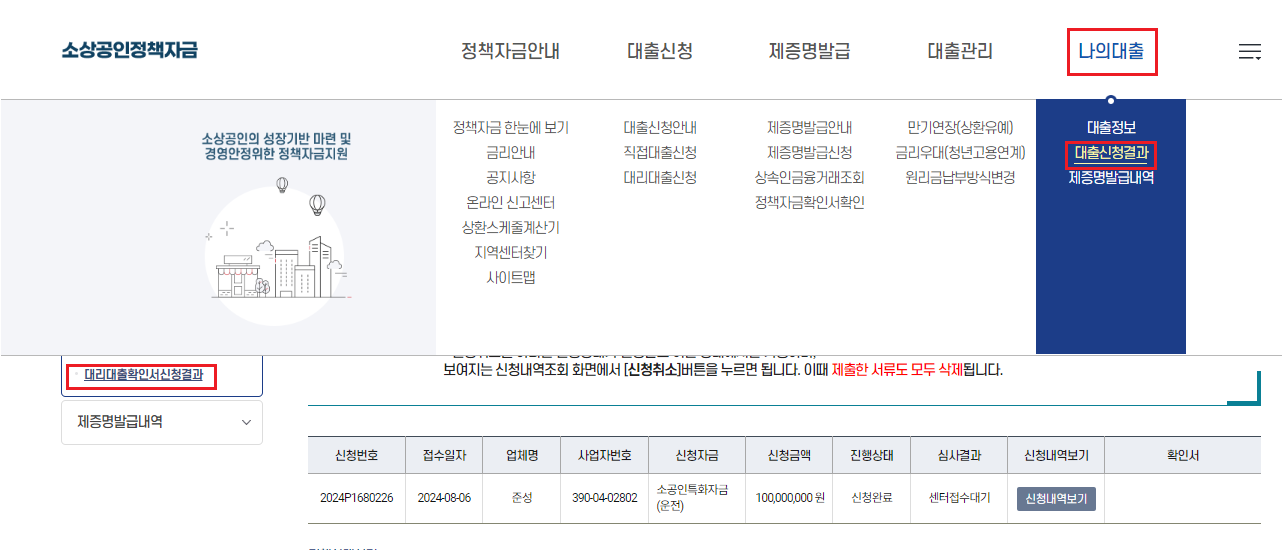Screen dimensions: 1282x550
Task: Click the 신청내역보기 button
Action: [x=1056, y=498]
